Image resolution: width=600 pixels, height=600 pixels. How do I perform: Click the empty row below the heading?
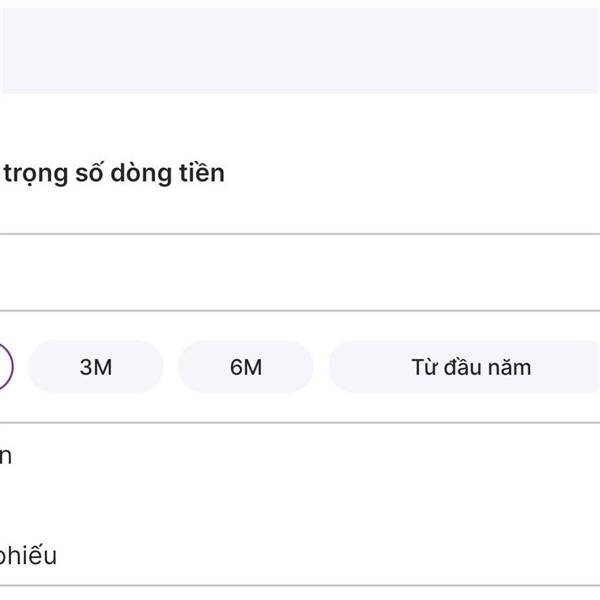300,272
